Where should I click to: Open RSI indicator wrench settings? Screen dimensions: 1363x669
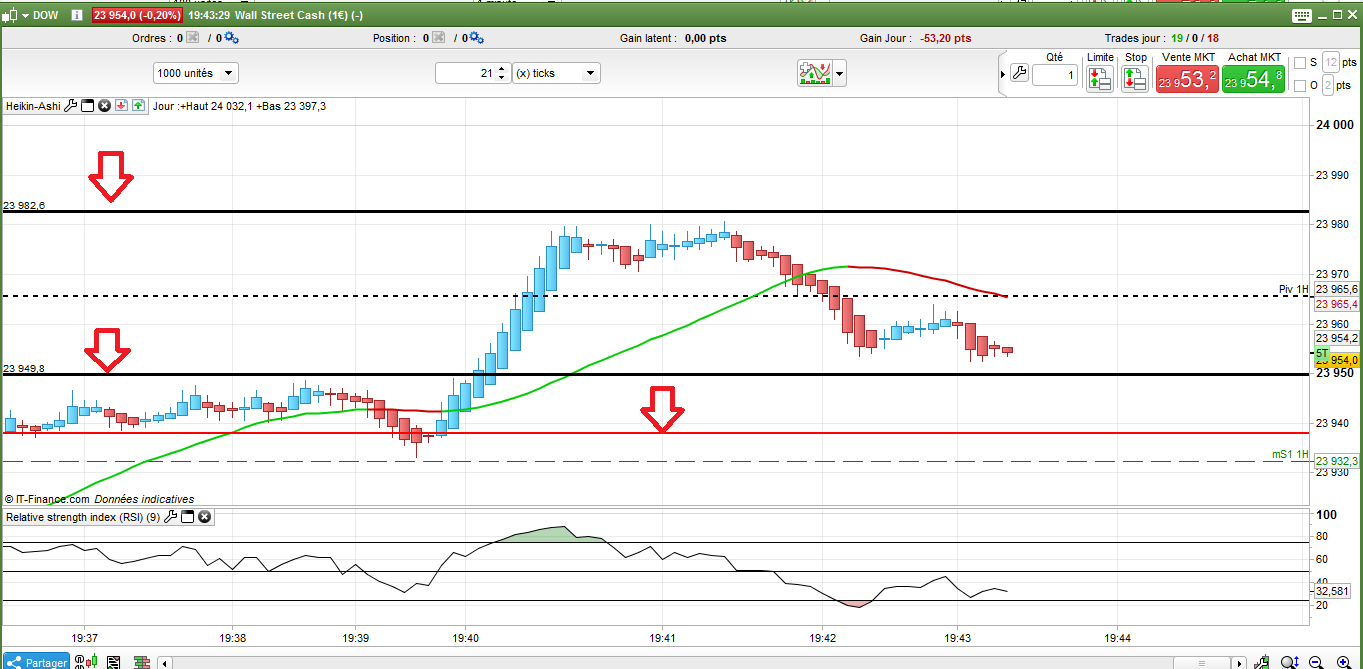(171, 517)
